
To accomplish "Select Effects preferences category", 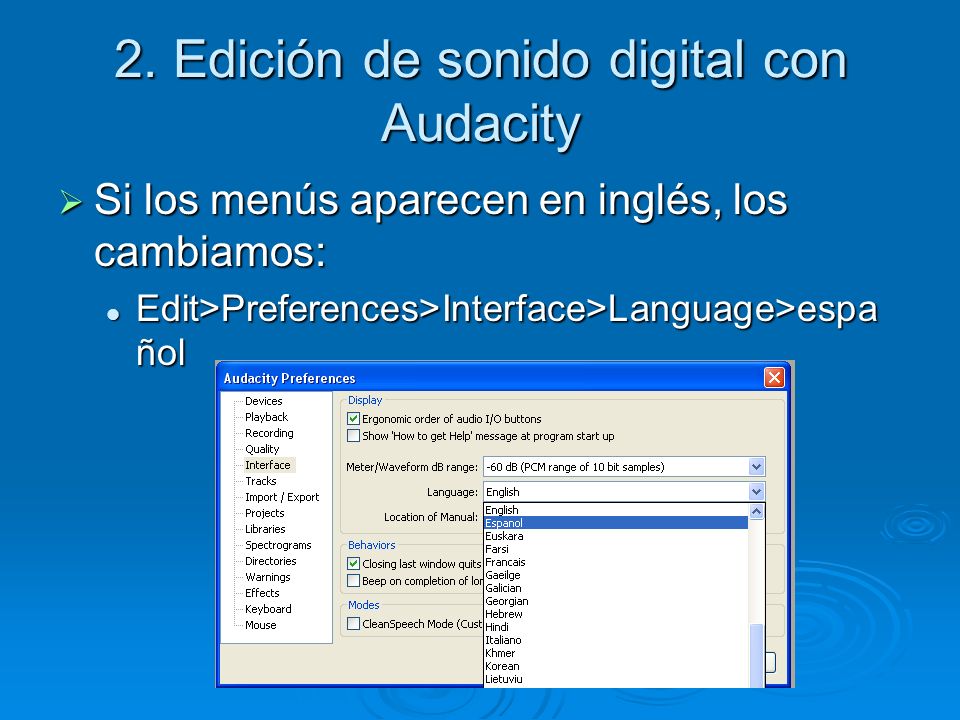I will [262, 593].
